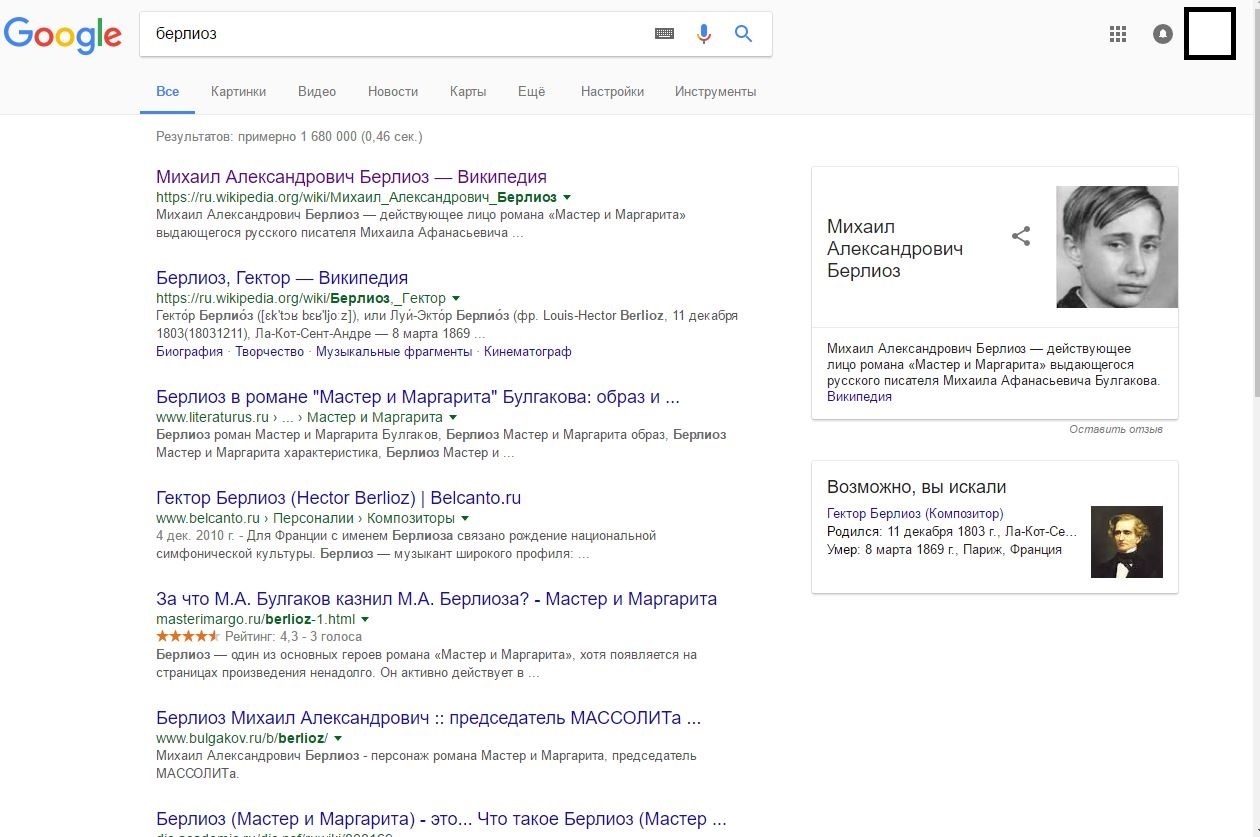Click the blue search magnifier icon
The width and height of the screenshot is (1260, 837).
coord(743,34)
